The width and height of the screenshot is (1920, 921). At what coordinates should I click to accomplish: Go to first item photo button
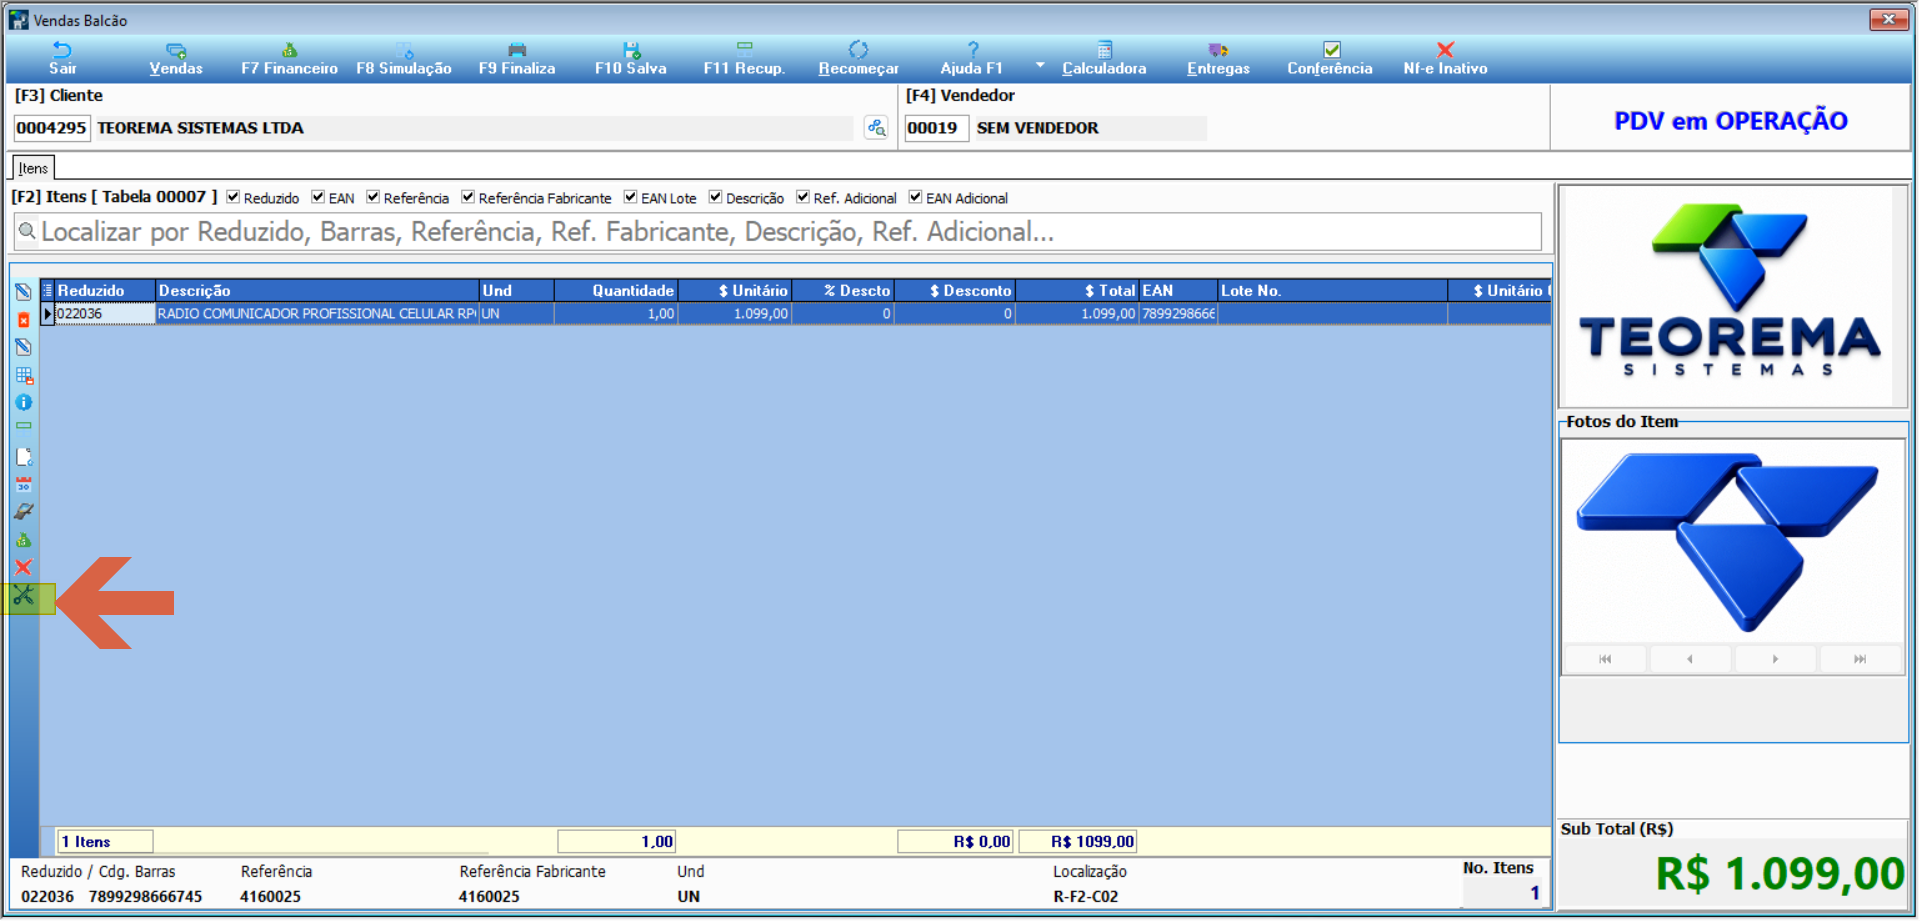(1605, 659)
